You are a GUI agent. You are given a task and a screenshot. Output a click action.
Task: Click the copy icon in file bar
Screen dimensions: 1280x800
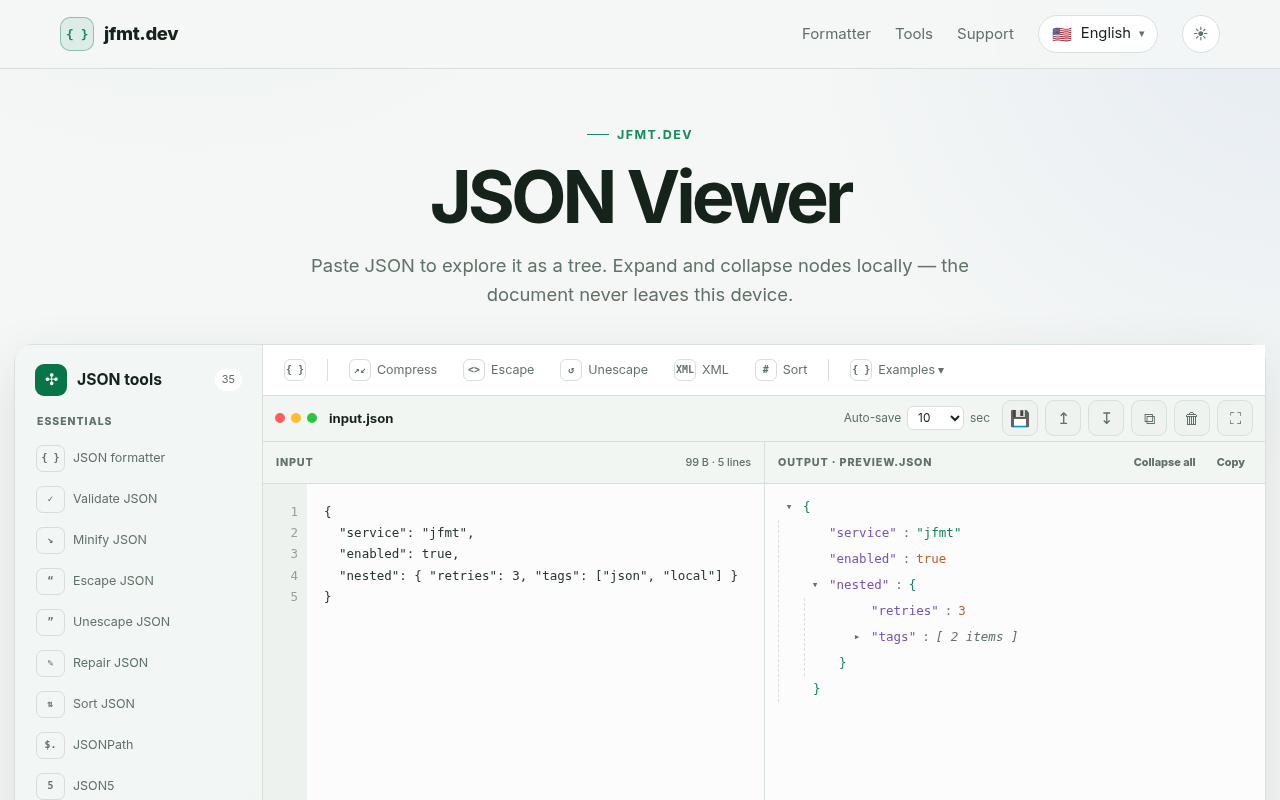pos(1149,418)
